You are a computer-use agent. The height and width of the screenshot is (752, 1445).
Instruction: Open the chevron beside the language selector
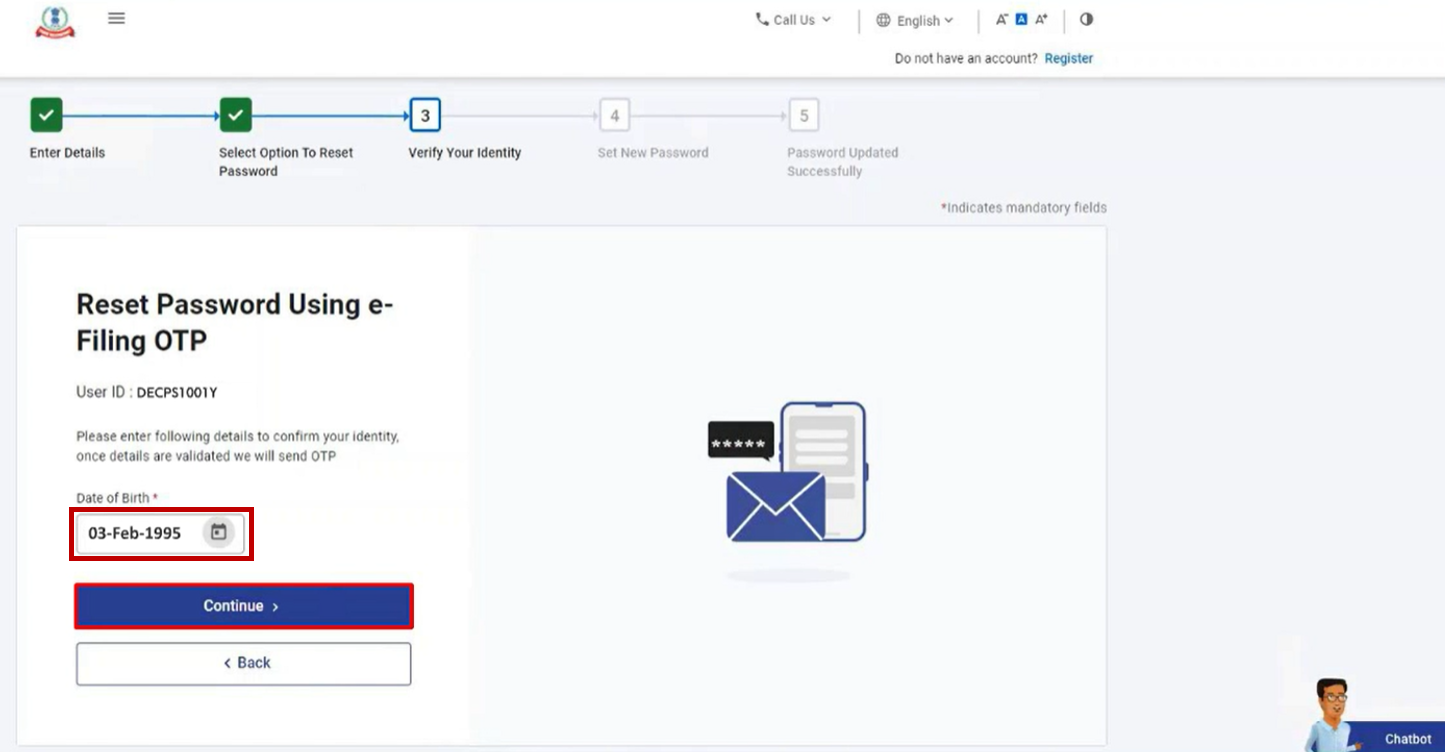click(x=949, y=19)
